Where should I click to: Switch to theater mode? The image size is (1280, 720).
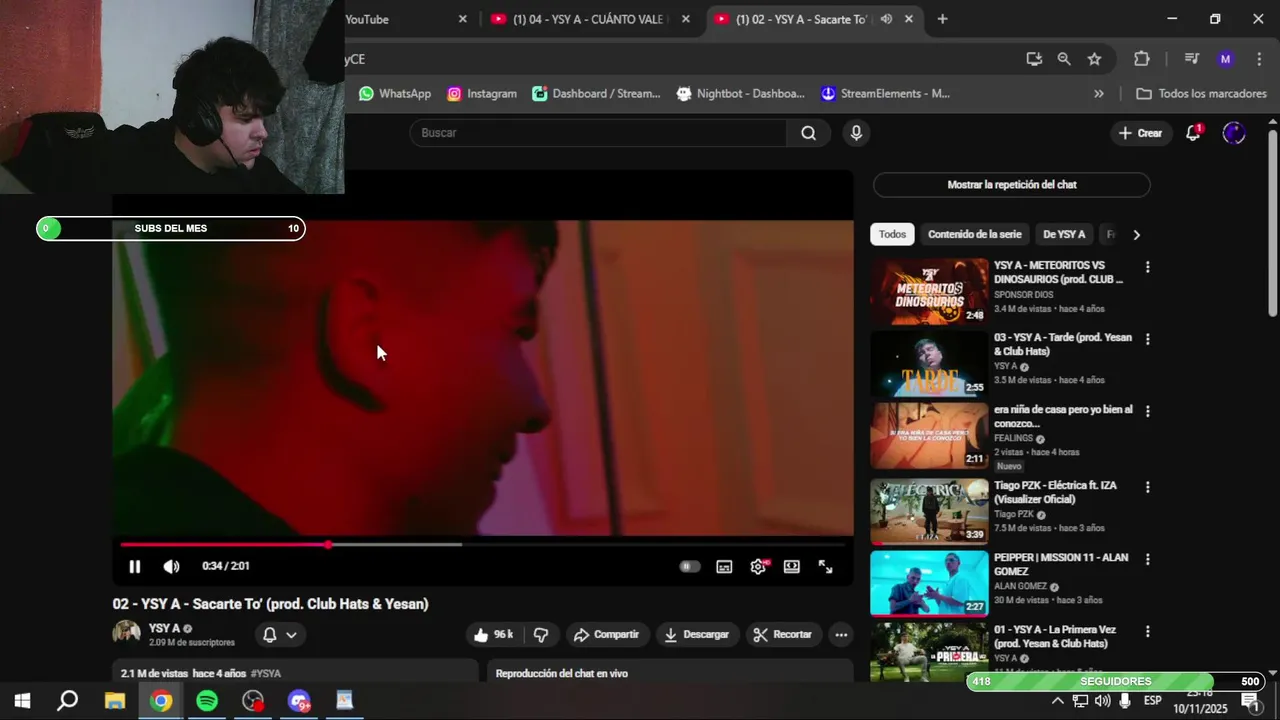click(792, 566)
